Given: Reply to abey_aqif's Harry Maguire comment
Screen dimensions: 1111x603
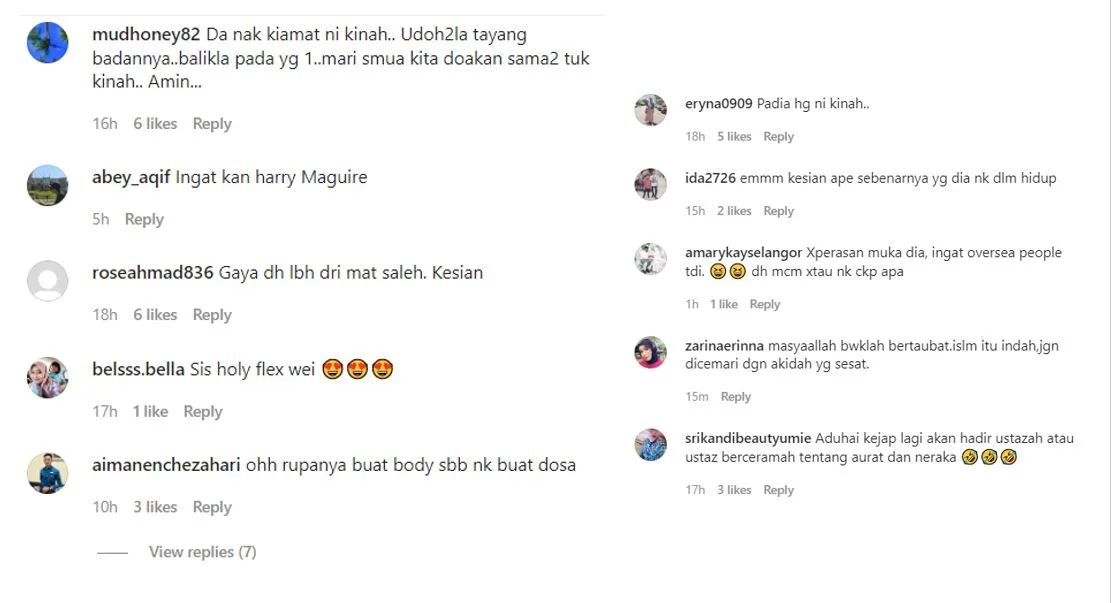Looking at the screenshot, I should point(144,219).
